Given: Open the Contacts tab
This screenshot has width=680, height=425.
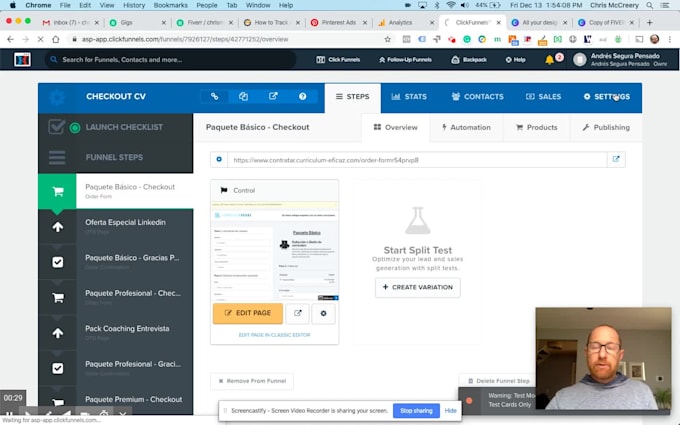Looking at the screenshot, I should (477, 97).
